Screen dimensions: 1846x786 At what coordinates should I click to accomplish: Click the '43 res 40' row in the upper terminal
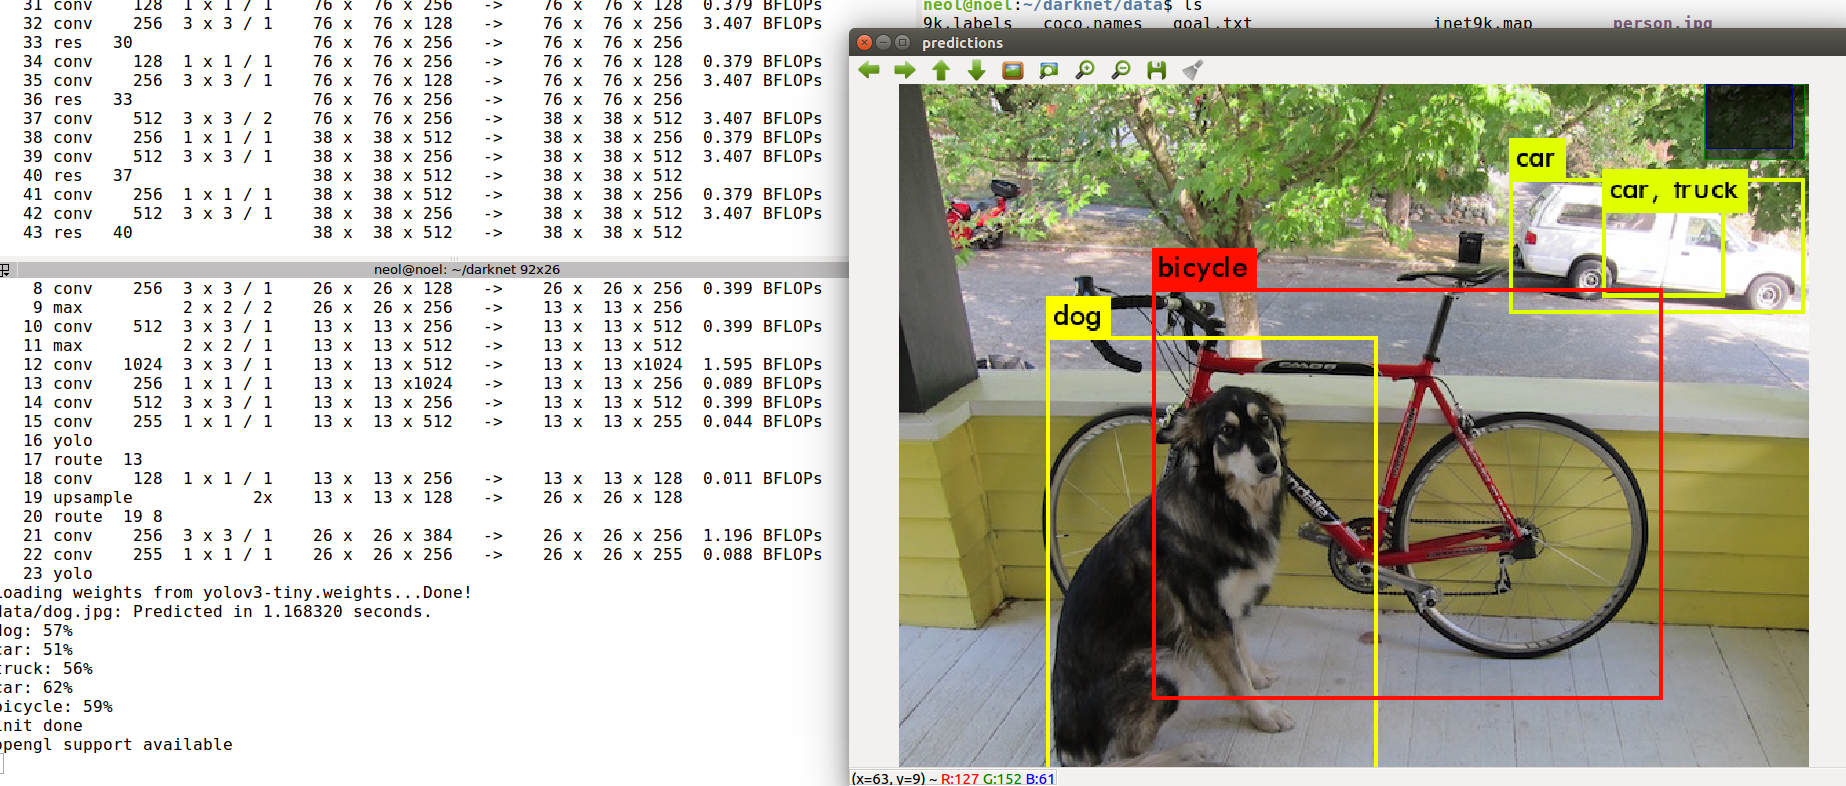pyautogui.click(x=352, y=233)
